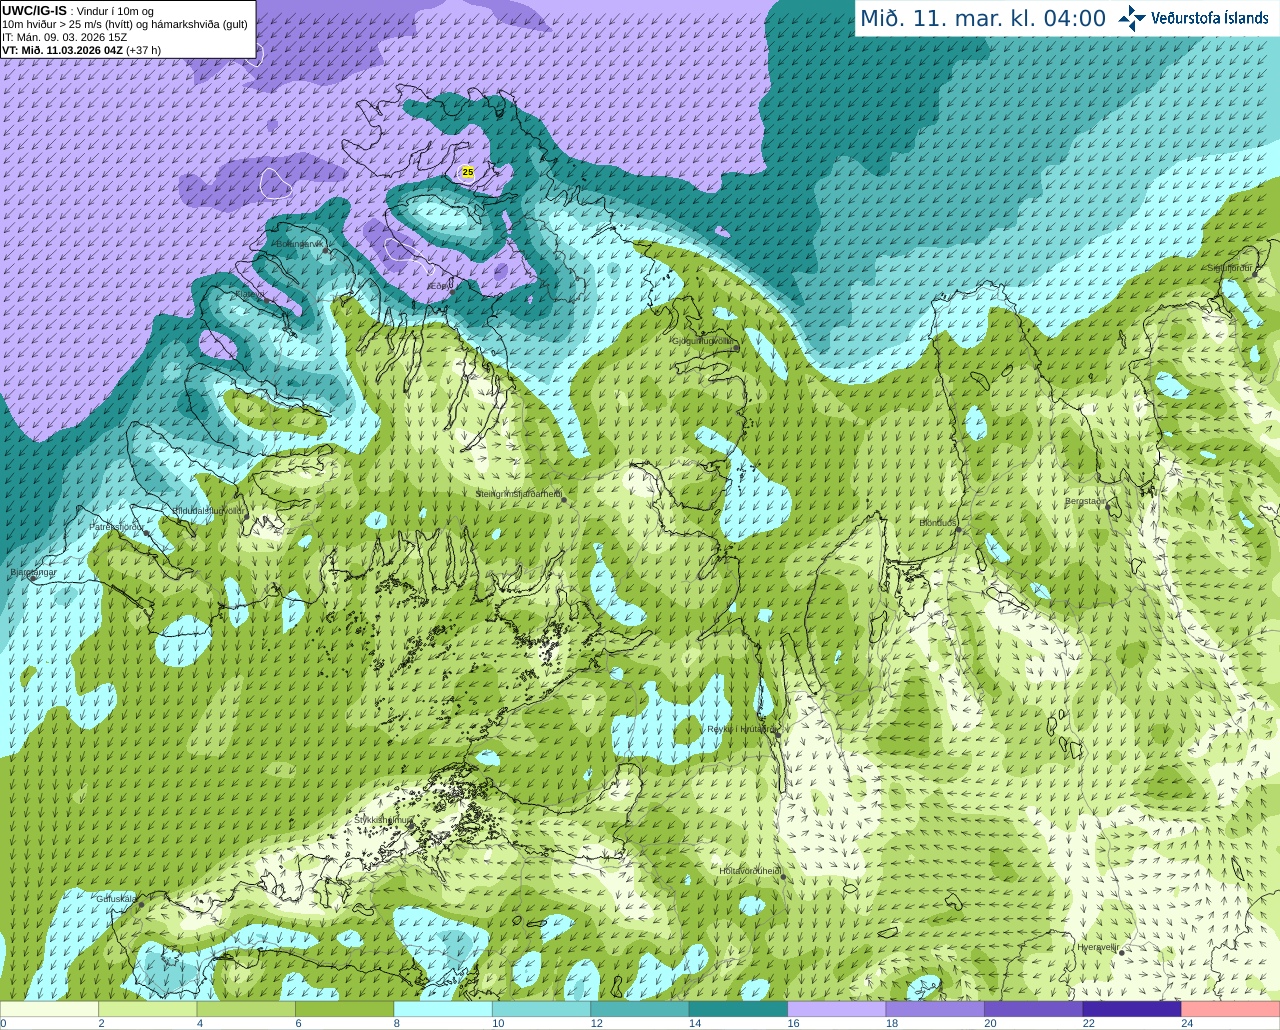Click the 6–8 m/s olive green legend swatch
Viewport: 1280px width, 1030px height.
point(344,1009)
